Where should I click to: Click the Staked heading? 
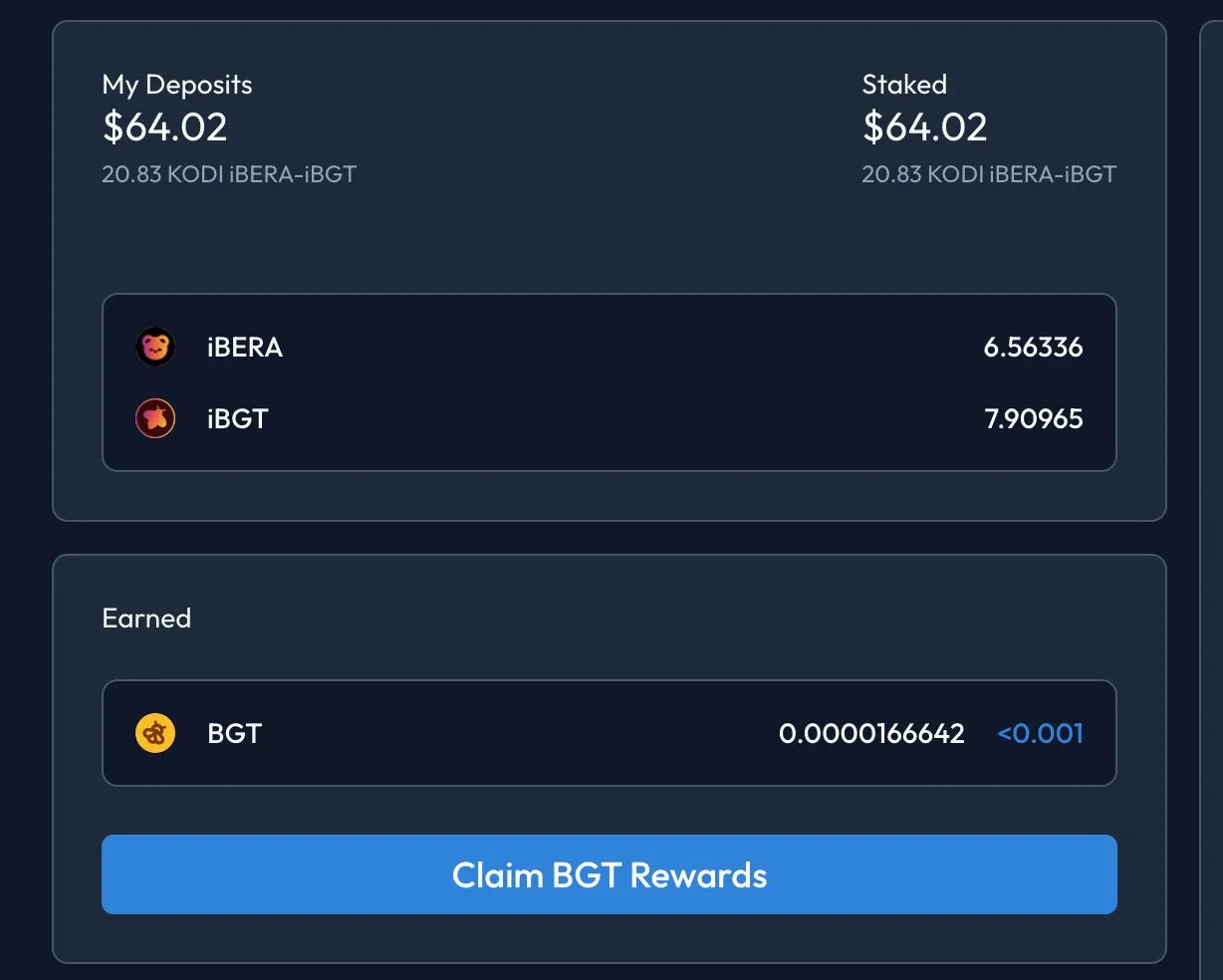(x=904, y=85)
